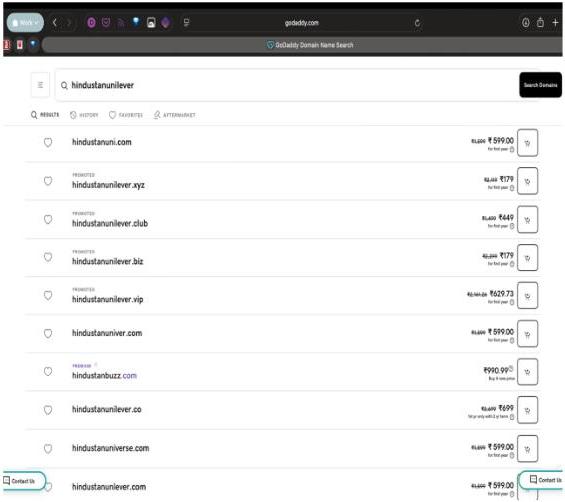Click the share icon in browser toolbar
Screen dimensions: 565x502
[x=540, y=23]
